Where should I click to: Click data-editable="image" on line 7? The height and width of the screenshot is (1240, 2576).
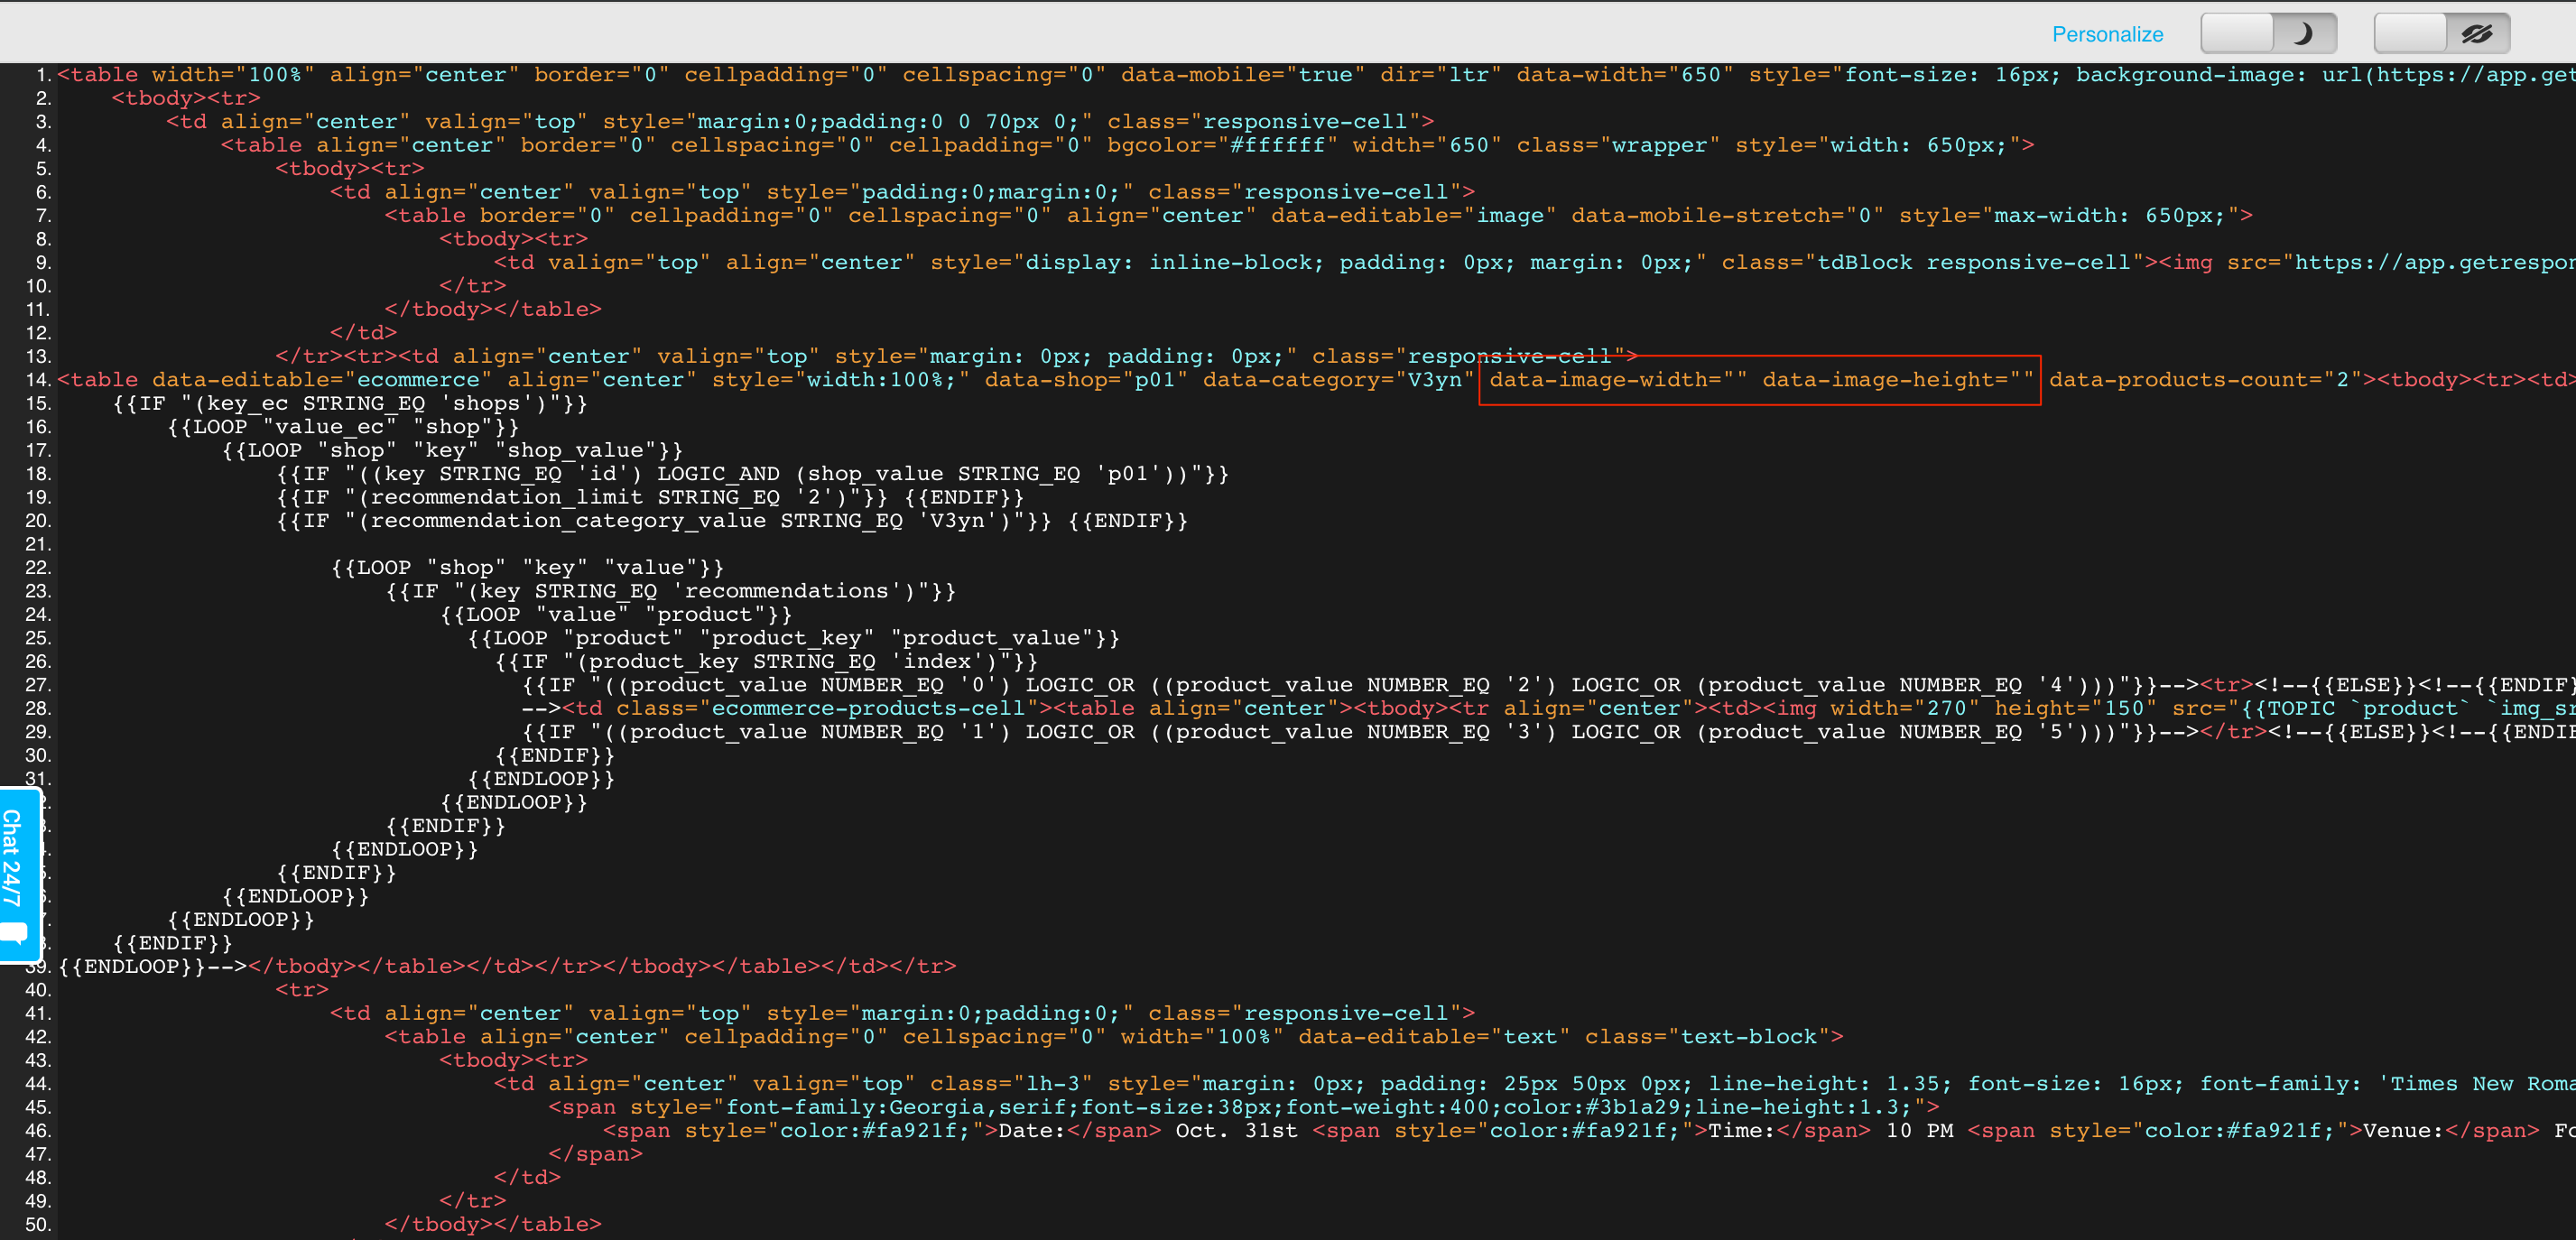[x=1413, y=216]
